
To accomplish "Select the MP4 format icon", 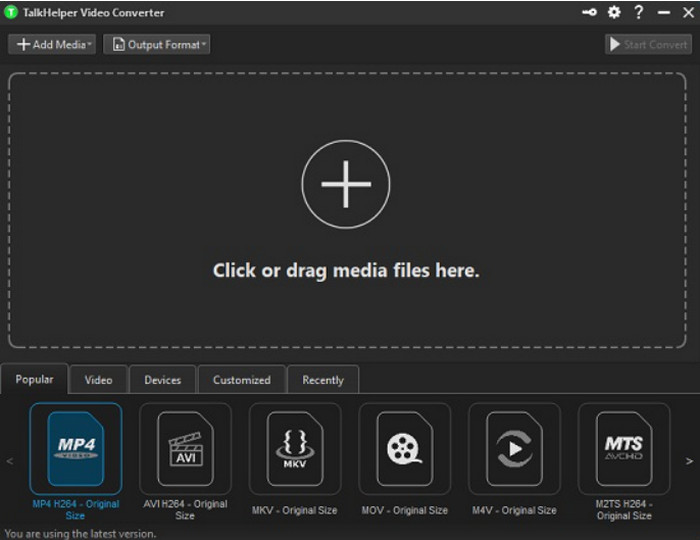I will [76, 449].
